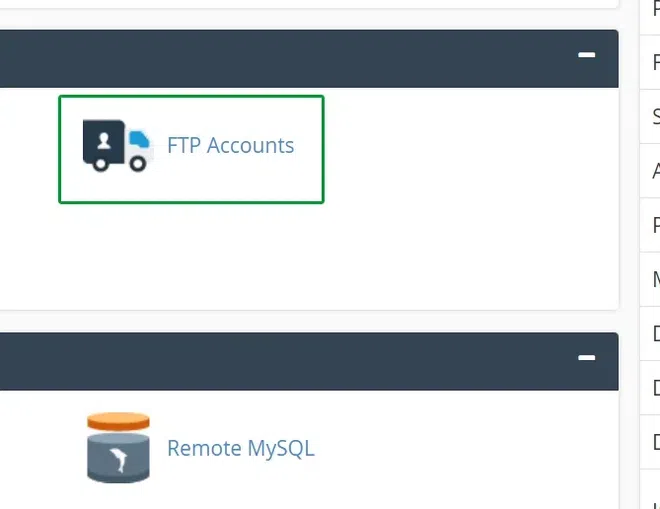Click the orange lid of the MySQL icon

pyautogui.click(x=118, y=421)
